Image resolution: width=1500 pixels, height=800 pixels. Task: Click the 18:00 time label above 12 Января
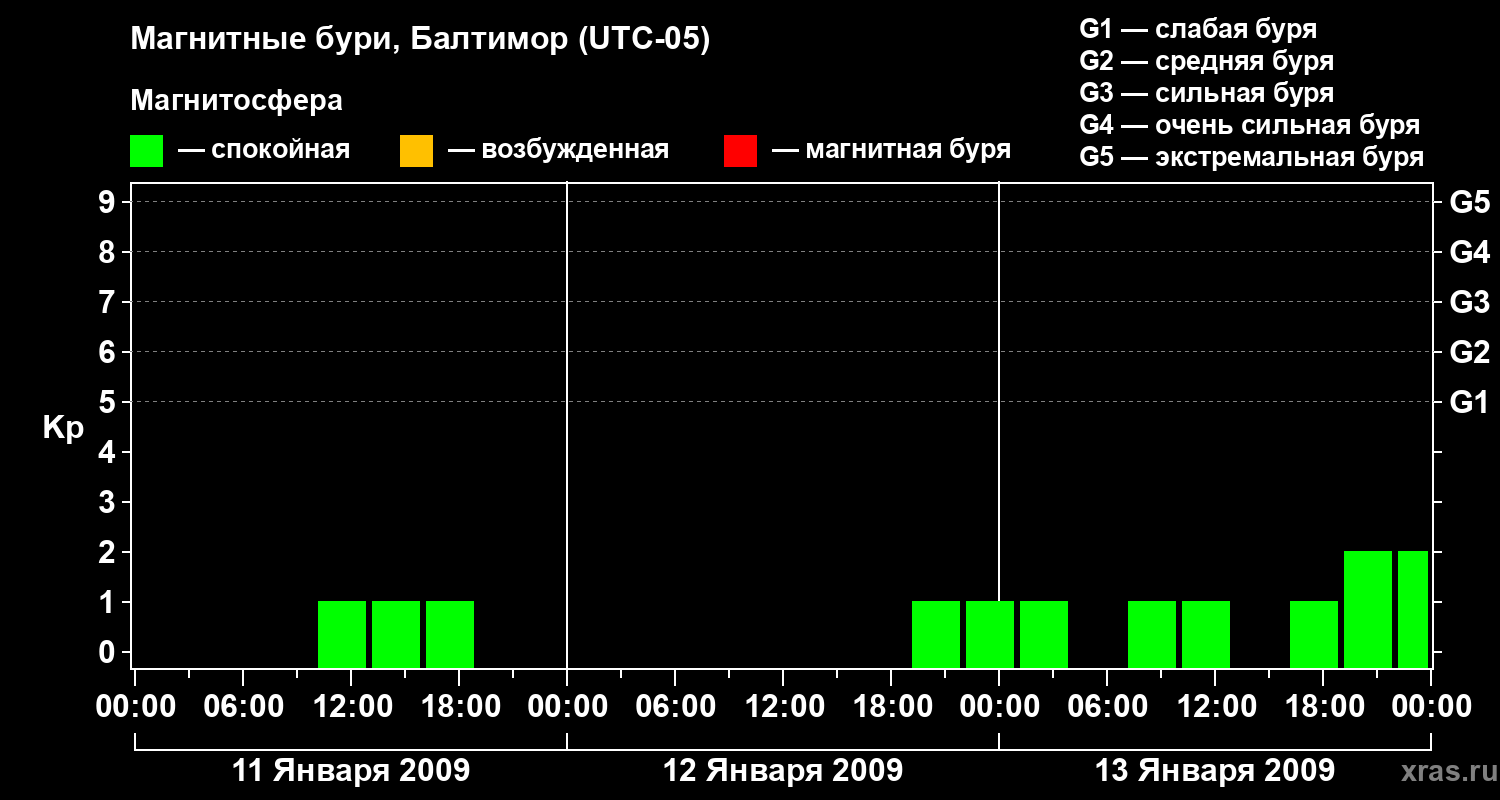point(891,706)
